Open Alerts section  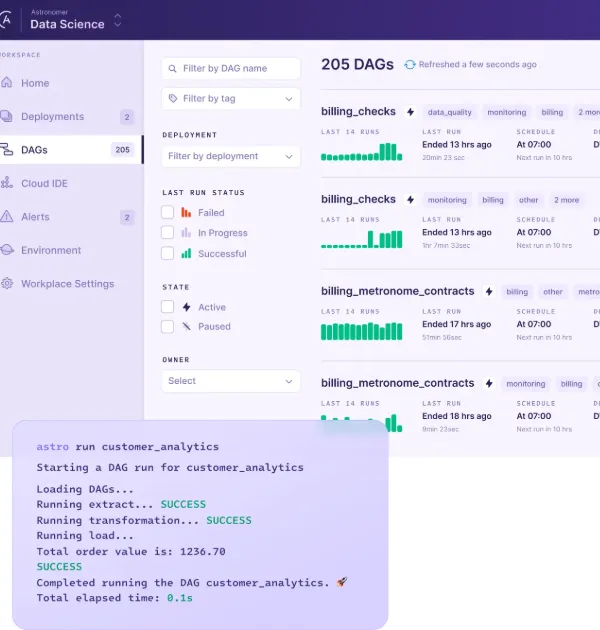35,217
